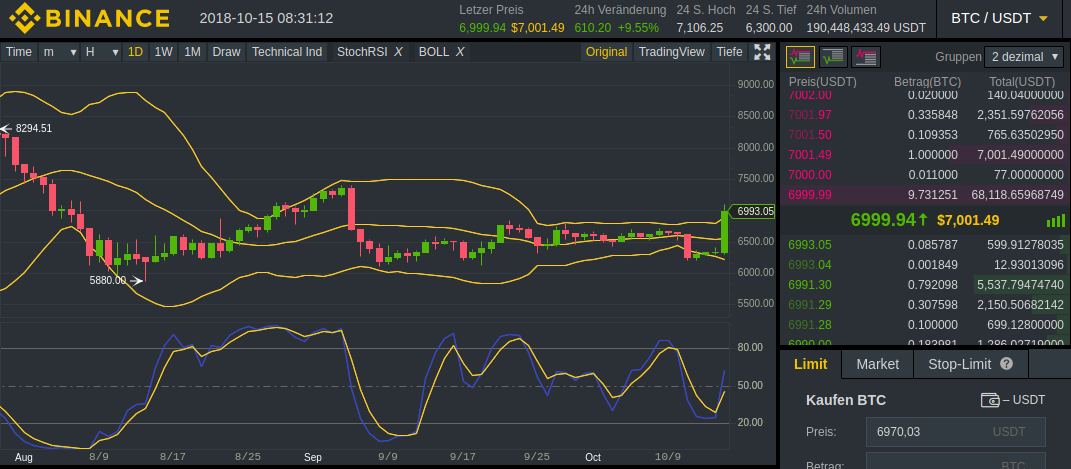Image resolution: width=1071 pixels, height=469 pixels.
Task: Click buy order row at 6993.05
Action: click(x=926, y=244)
